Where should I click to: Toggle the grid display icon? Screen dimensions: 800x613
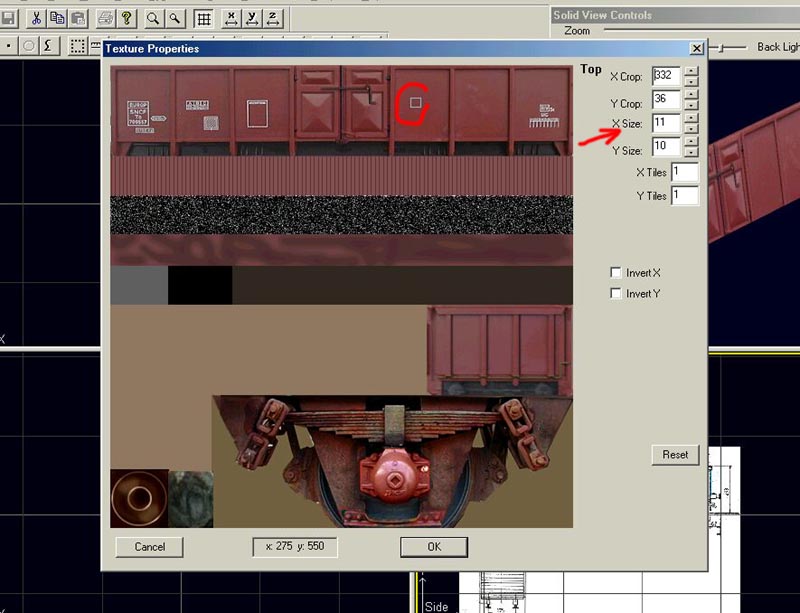pos(203,18)
